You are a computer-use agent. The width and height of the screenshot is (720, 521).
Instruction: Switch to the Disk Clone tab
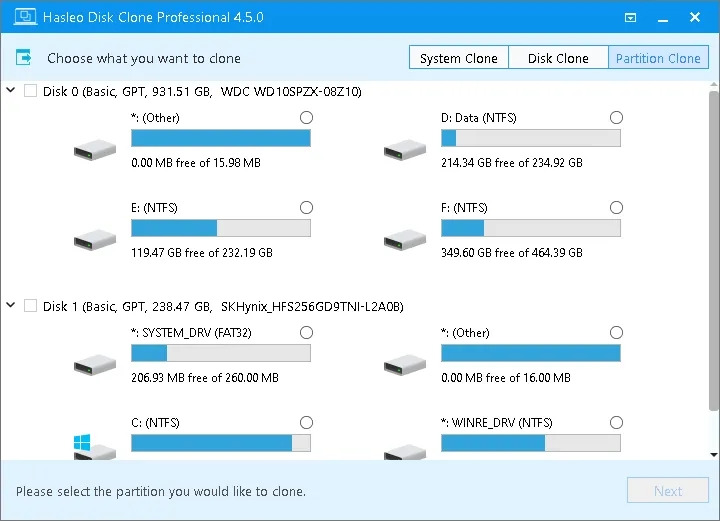point(558,58)
